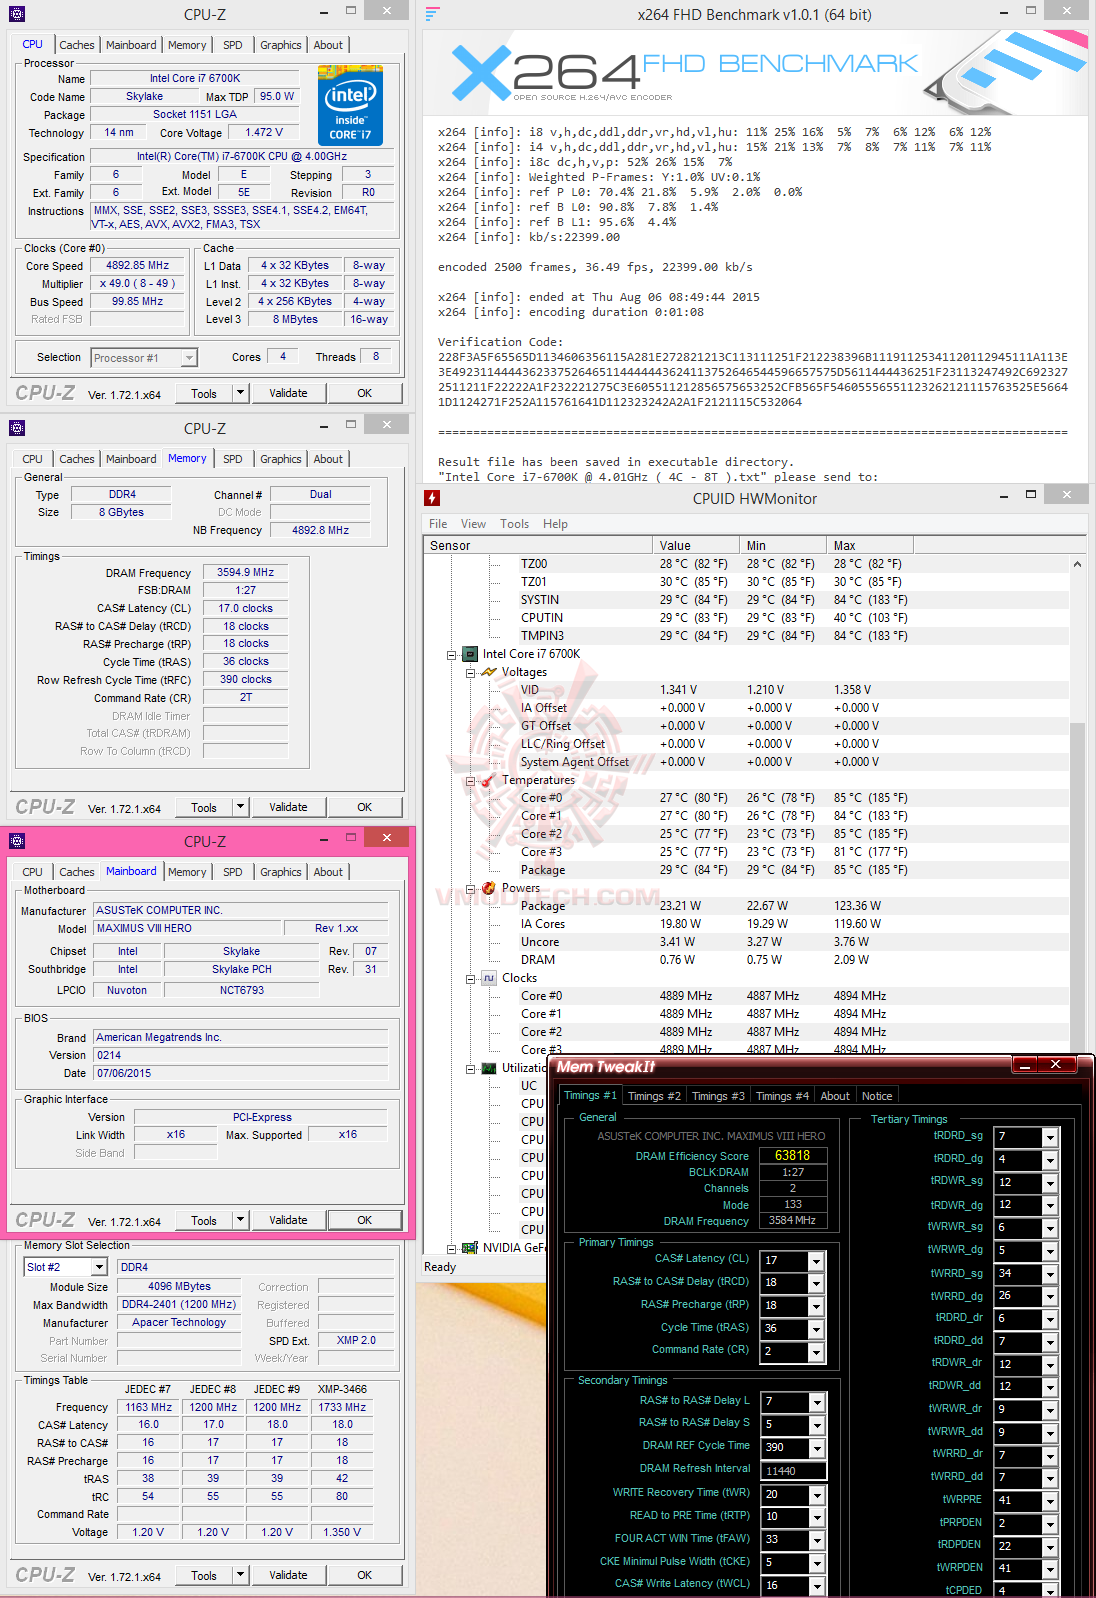The image size is (1096, 1598).
Task: Minimize the Mem TweakIt window
Action: tap(1025, 1065)
